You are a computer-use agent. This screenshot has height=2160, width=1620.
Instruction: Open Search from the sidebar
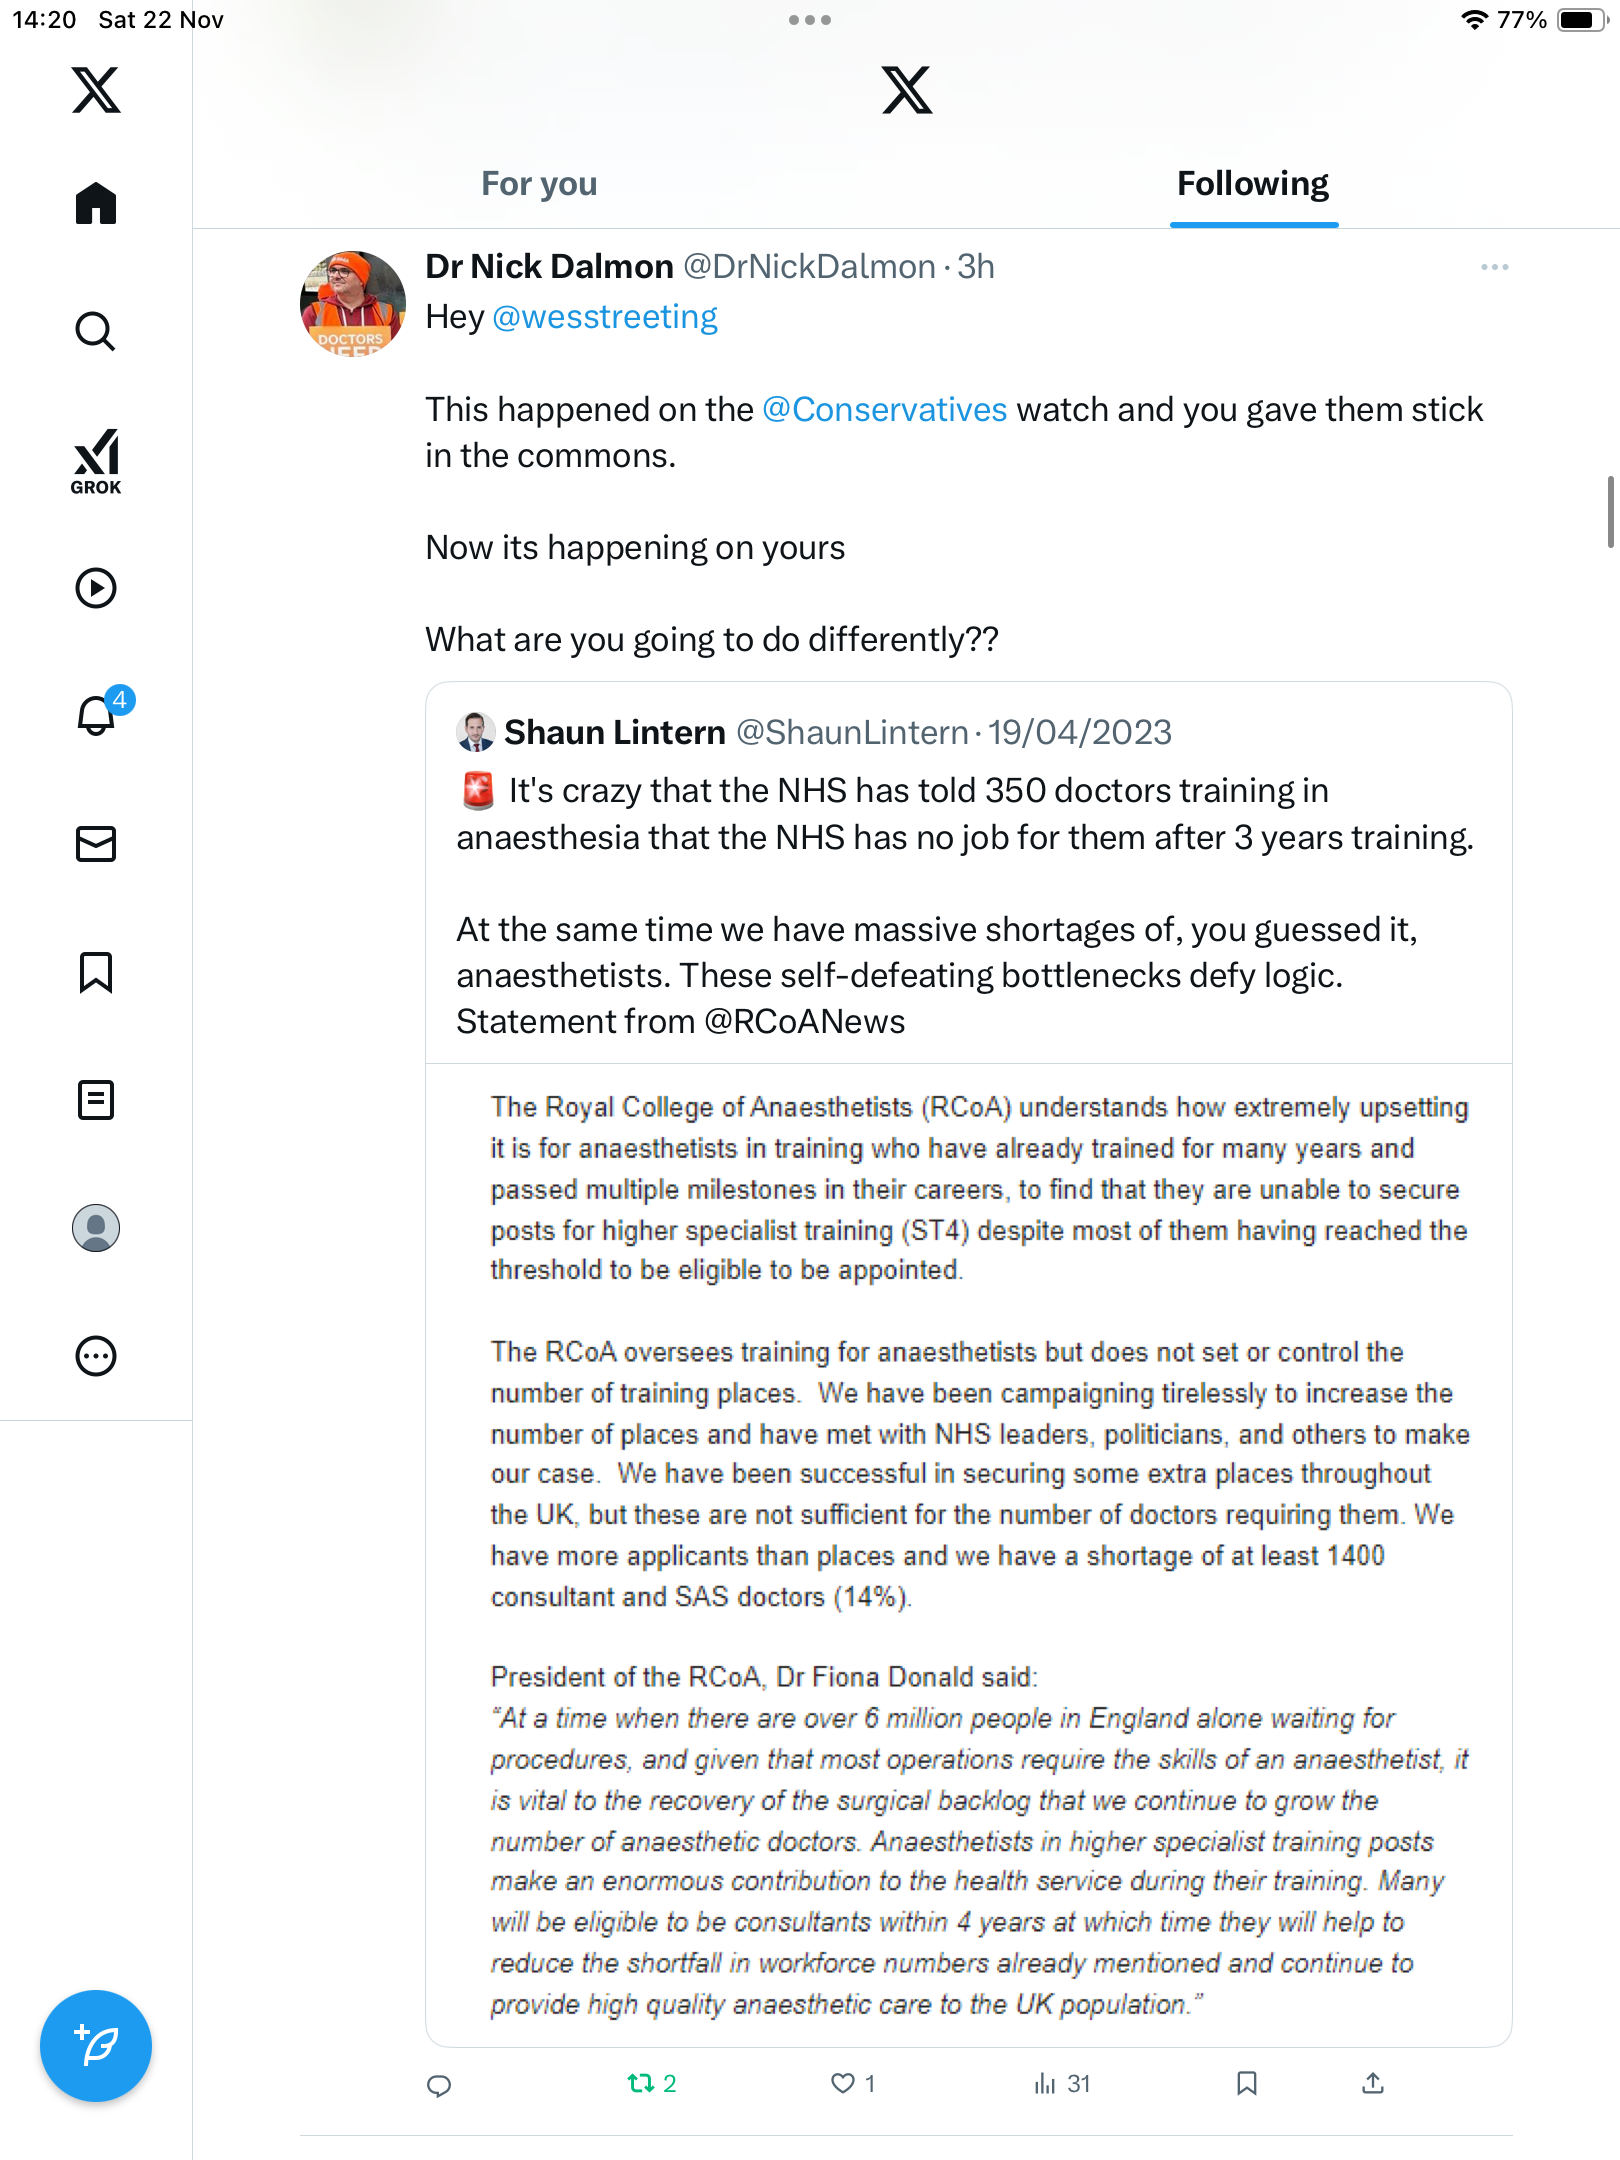click(x=96, y=331)
